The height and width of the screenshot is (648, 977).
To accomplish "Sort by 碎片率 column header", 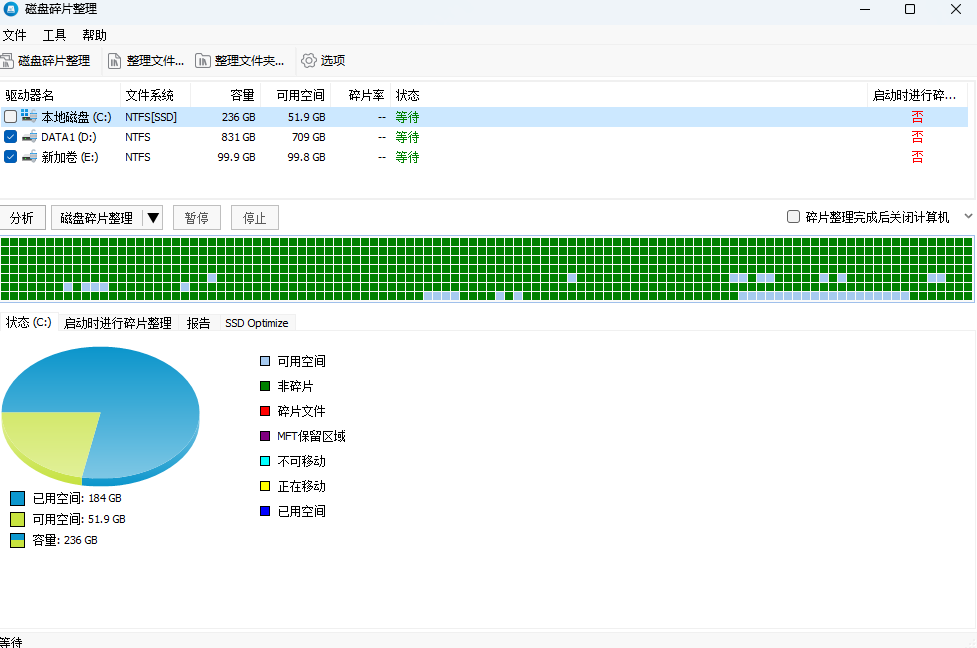I will [366, 95].
